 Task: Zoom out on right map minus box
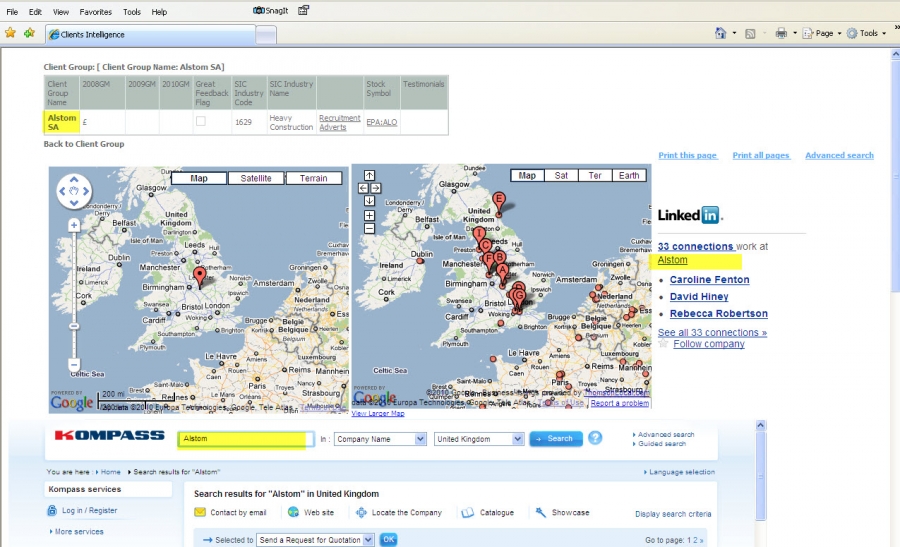pyautogui.click(x=370, y=228)
